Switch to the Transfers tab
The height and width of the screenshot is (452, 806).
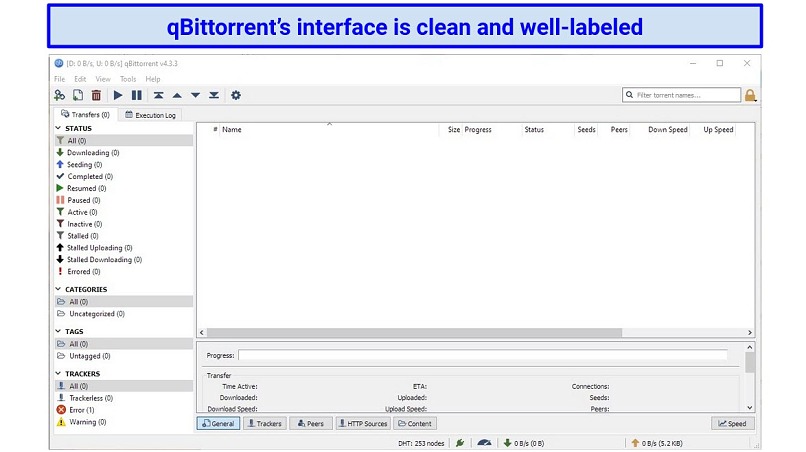pyautogui.click(x=85, y=115)
